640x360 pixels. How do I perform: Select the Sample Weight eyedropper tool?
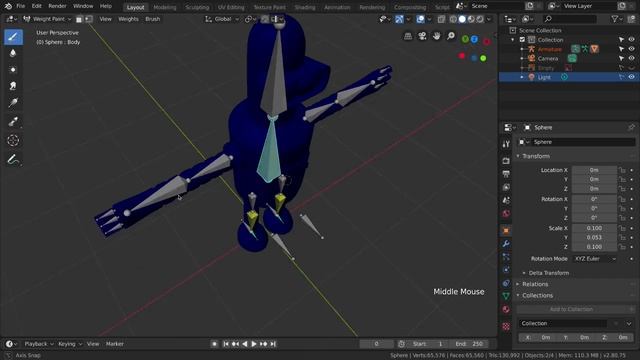tap(13, 122)
